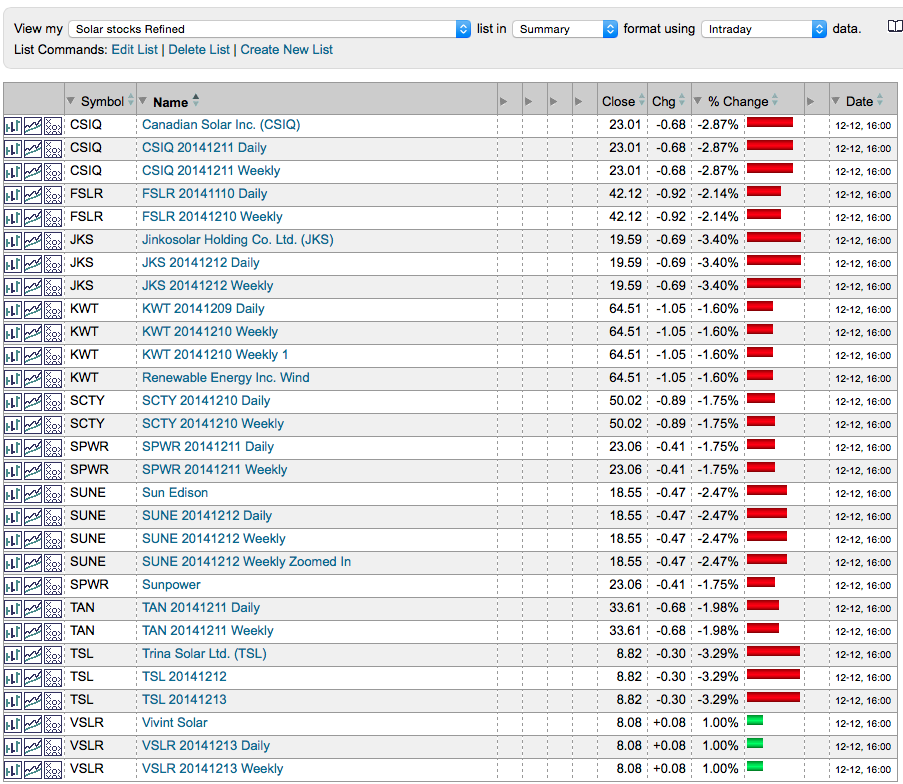Screen dimensions: 903x784
Task: Click bar chart icon for Jinkosolar Holding row
Action: (x=13, y=241)
